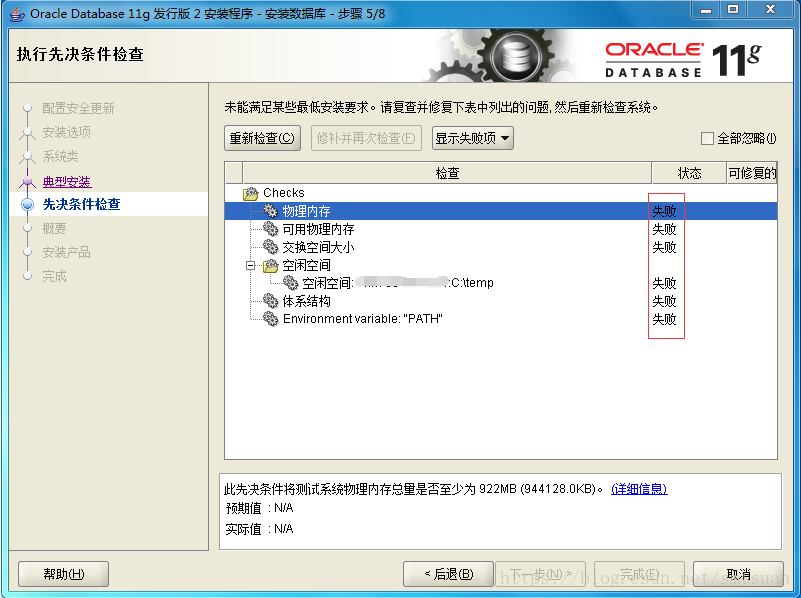Select the 体系结构 row
This screenshot has height=598, width=801.
pyautogui.click(x=501, y=301)
